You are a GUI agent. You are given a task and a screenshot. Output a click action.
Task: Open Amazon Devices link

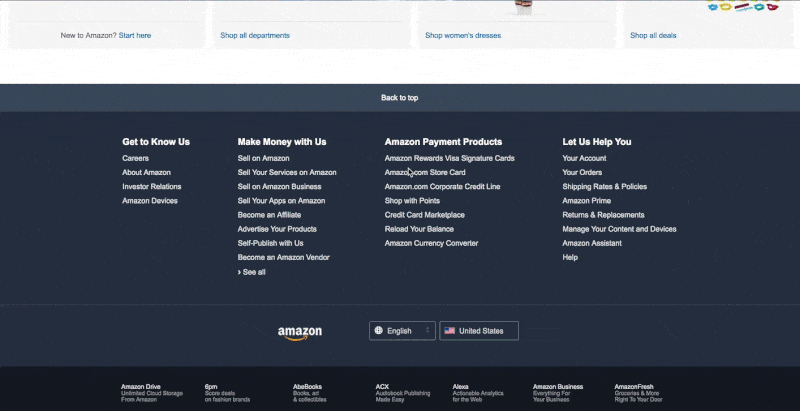(150, 201)
